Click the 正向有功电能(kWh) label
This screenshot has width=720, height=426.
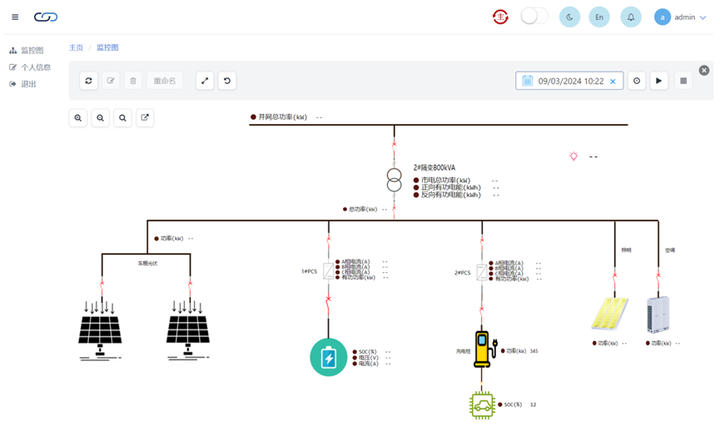click(x=450, y=187)
